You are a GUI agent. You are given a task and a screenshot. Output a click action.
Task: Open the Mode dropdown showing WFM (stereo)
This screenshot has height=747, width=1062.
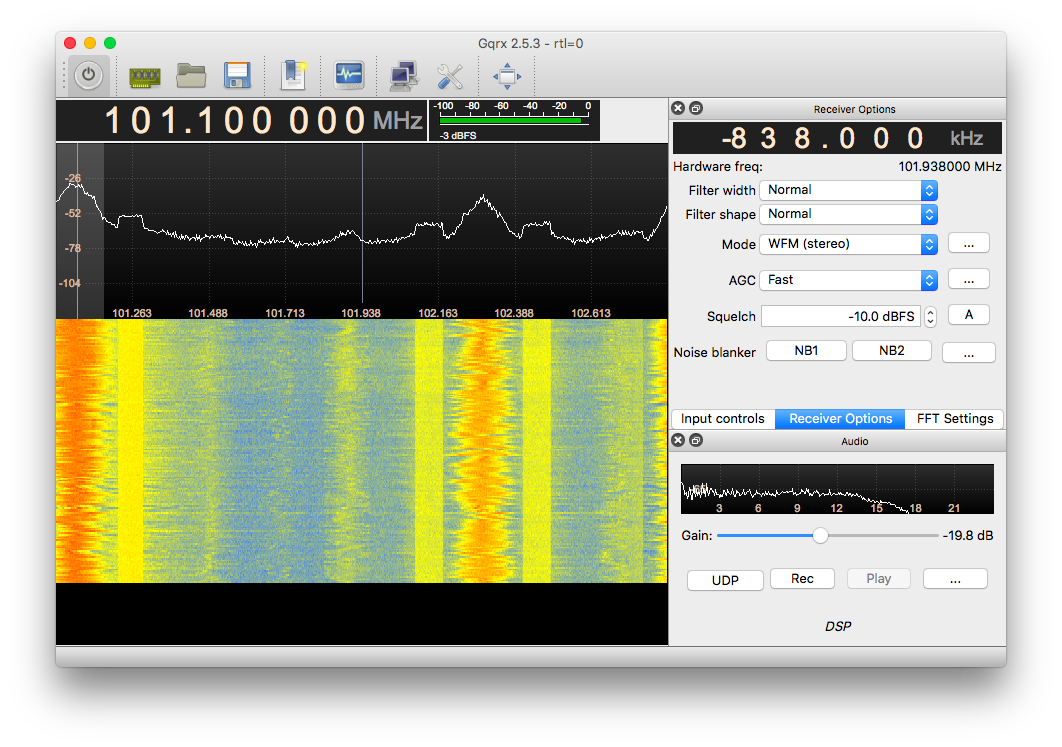pos(848,244)
